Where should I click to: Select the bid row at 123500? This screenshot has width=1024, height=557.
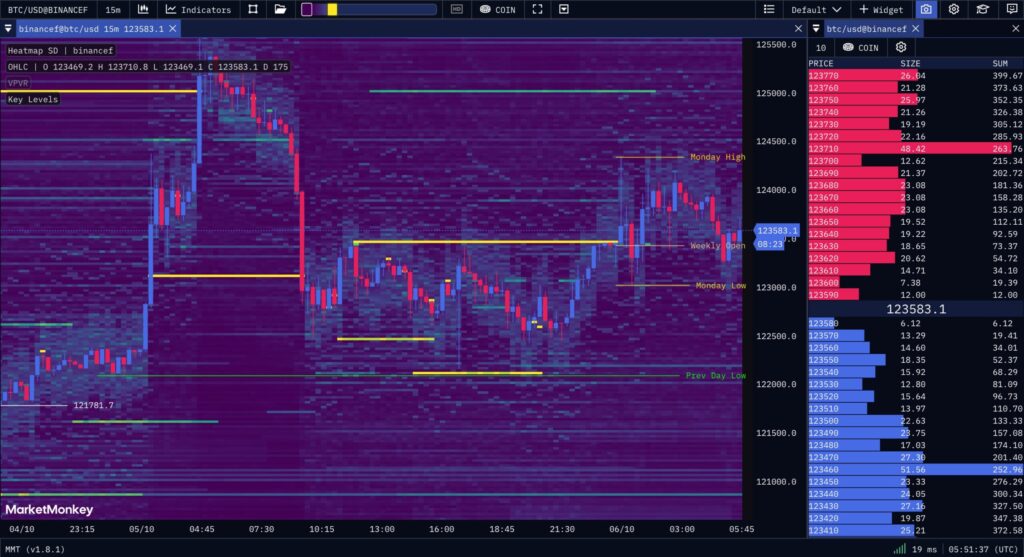tap(916, 421)
